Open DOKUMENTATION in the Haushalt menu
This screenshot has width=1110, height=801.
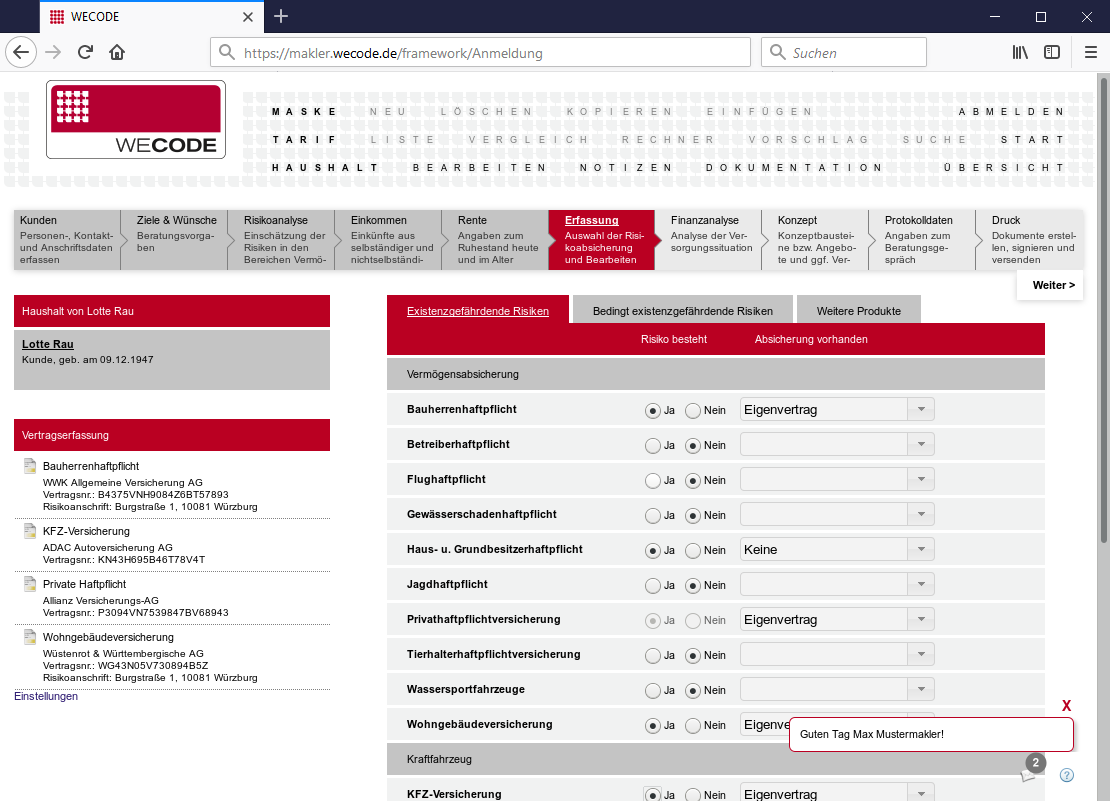(x=794, y=168)
